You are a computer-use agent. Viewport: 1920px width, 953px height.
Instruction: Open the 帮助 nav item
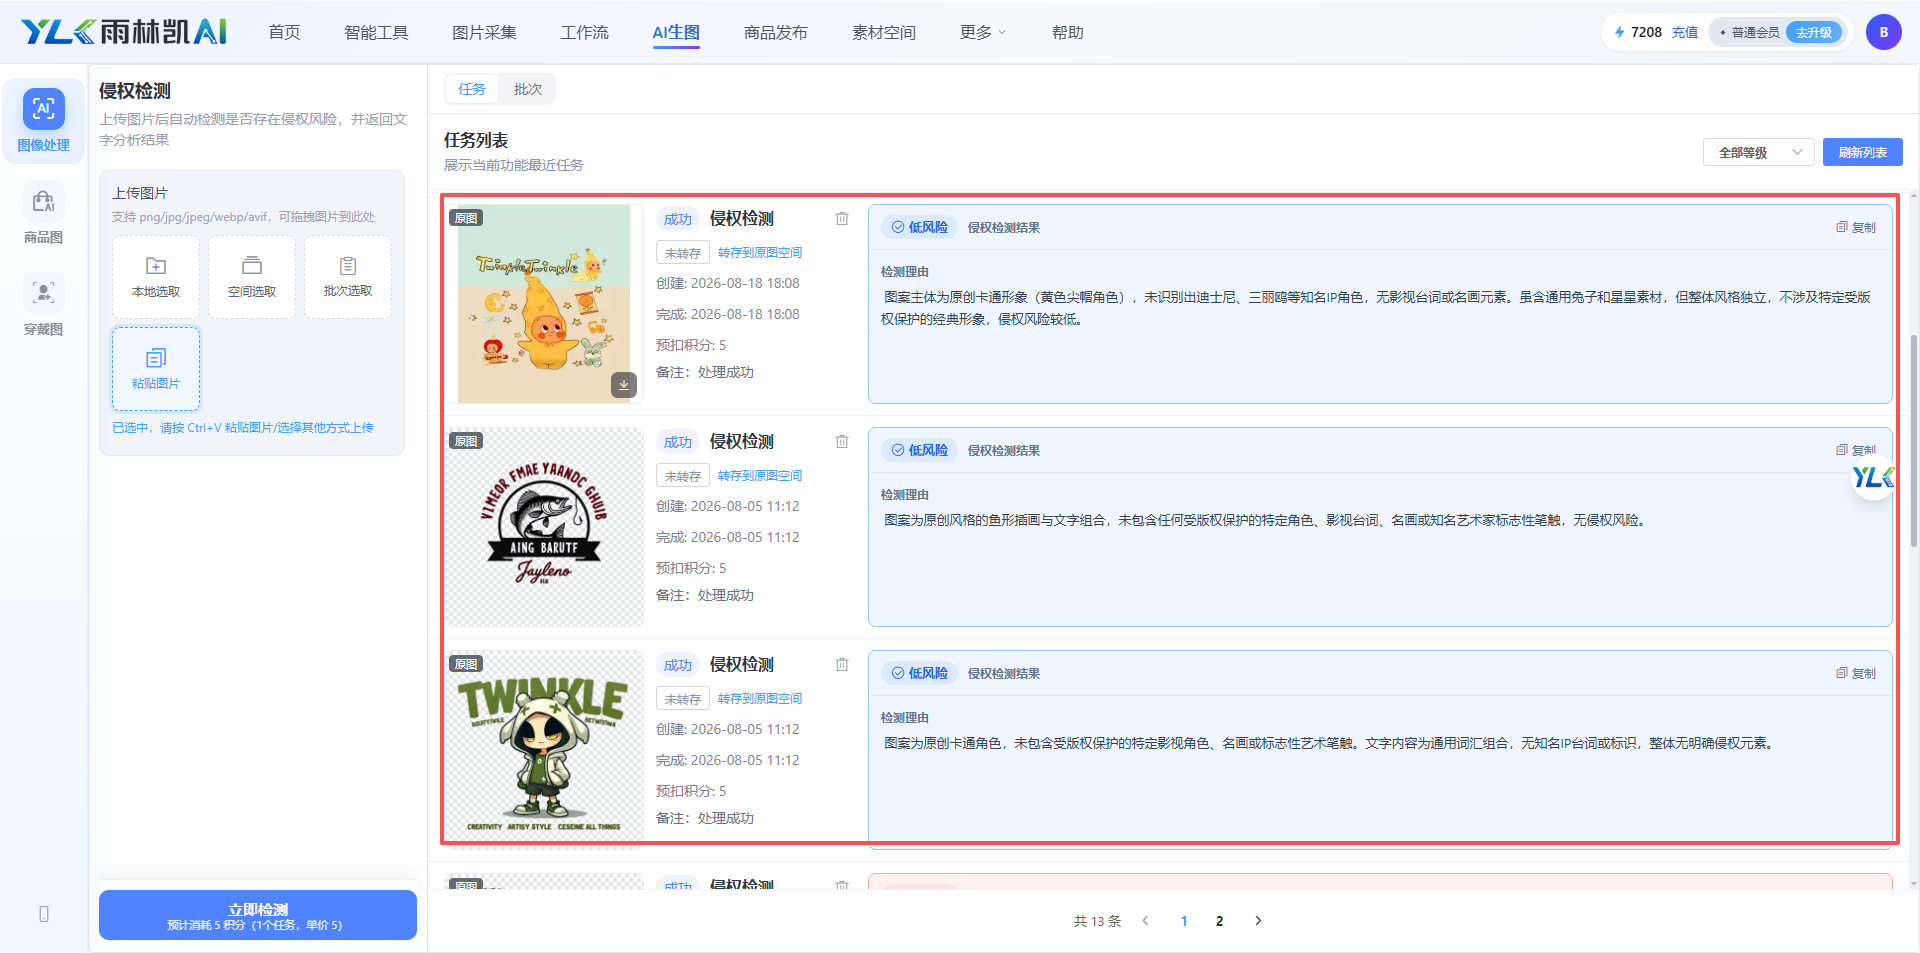click(x=1068, y=32)
